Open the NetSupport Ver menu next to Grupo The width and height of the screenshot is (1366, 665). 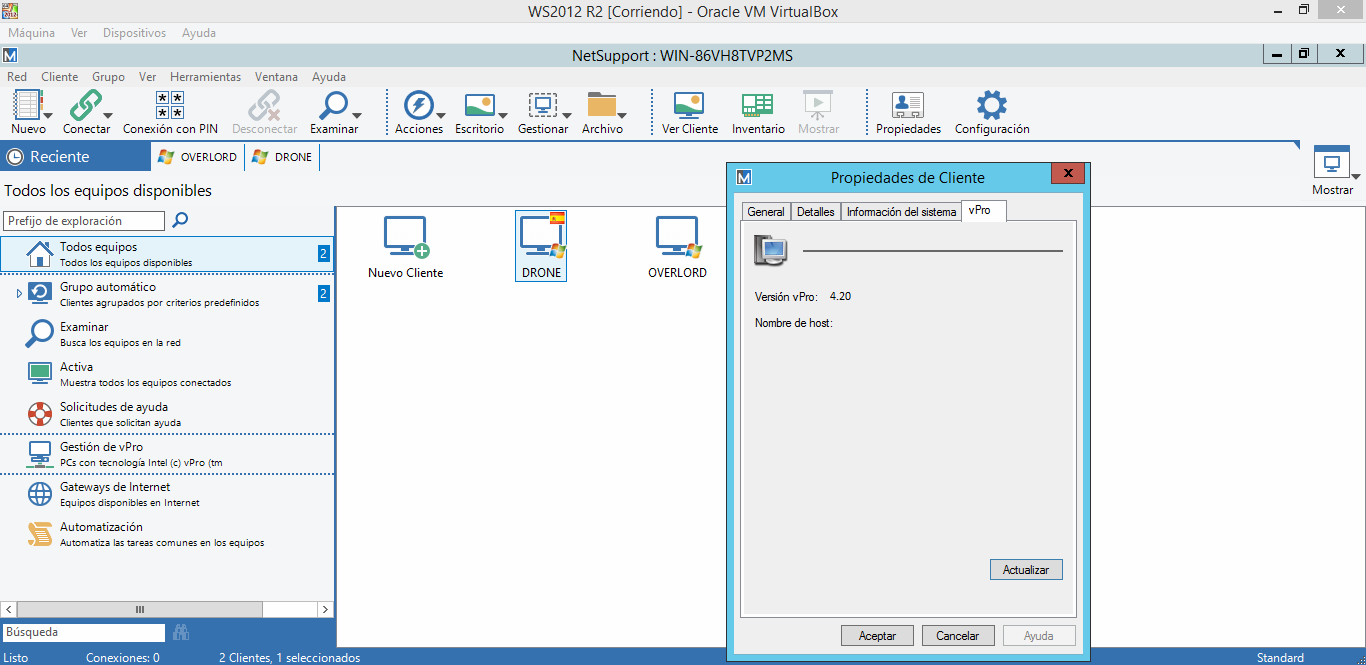(148, 76)
